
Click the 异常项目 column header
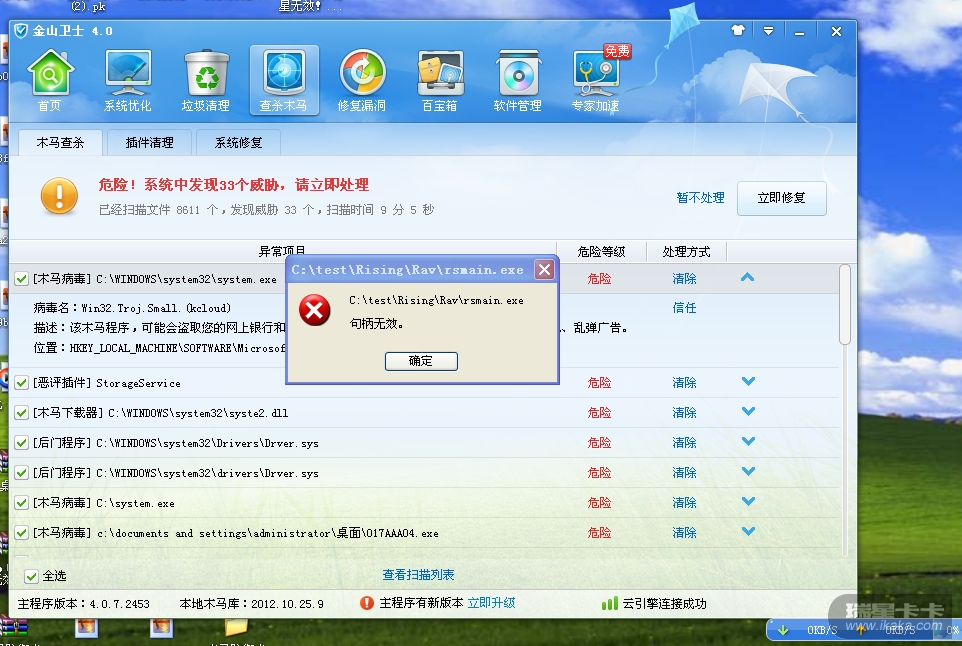(x=282, y=250)
